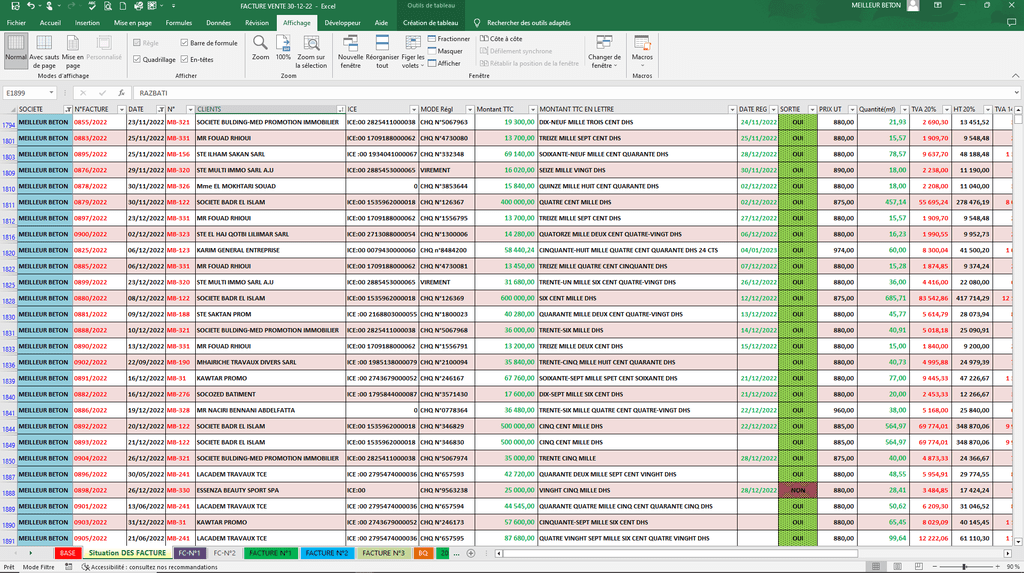Toggle the En-têtes checkbox

(x=184, y=59)
